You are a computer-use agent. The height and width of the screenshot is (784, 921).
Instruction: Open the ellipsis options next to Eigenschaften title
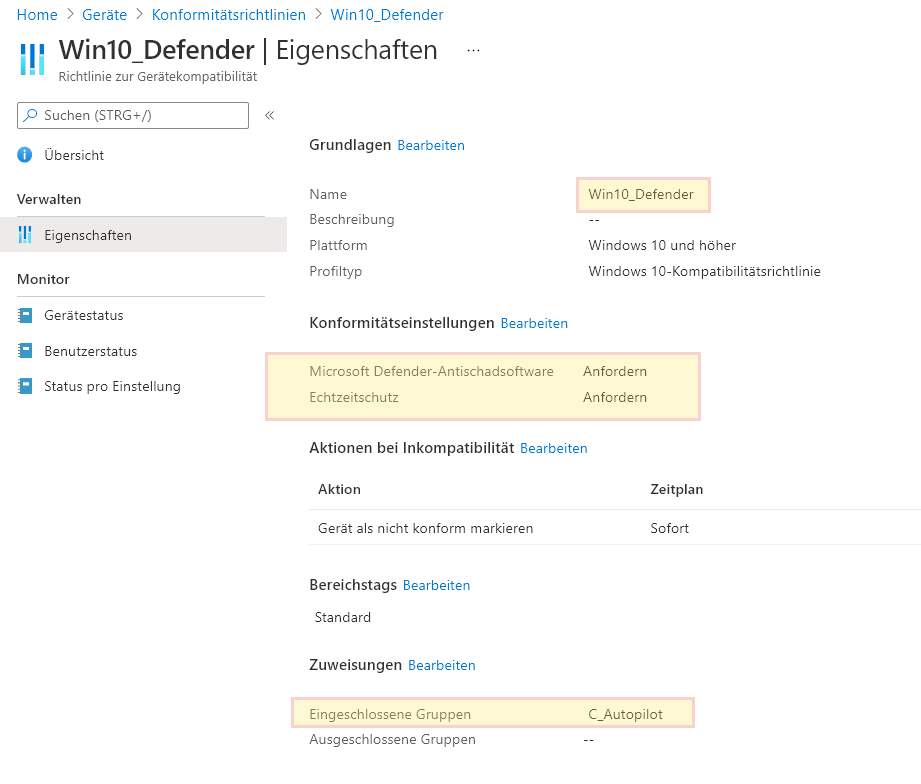[x=472, y=48]
